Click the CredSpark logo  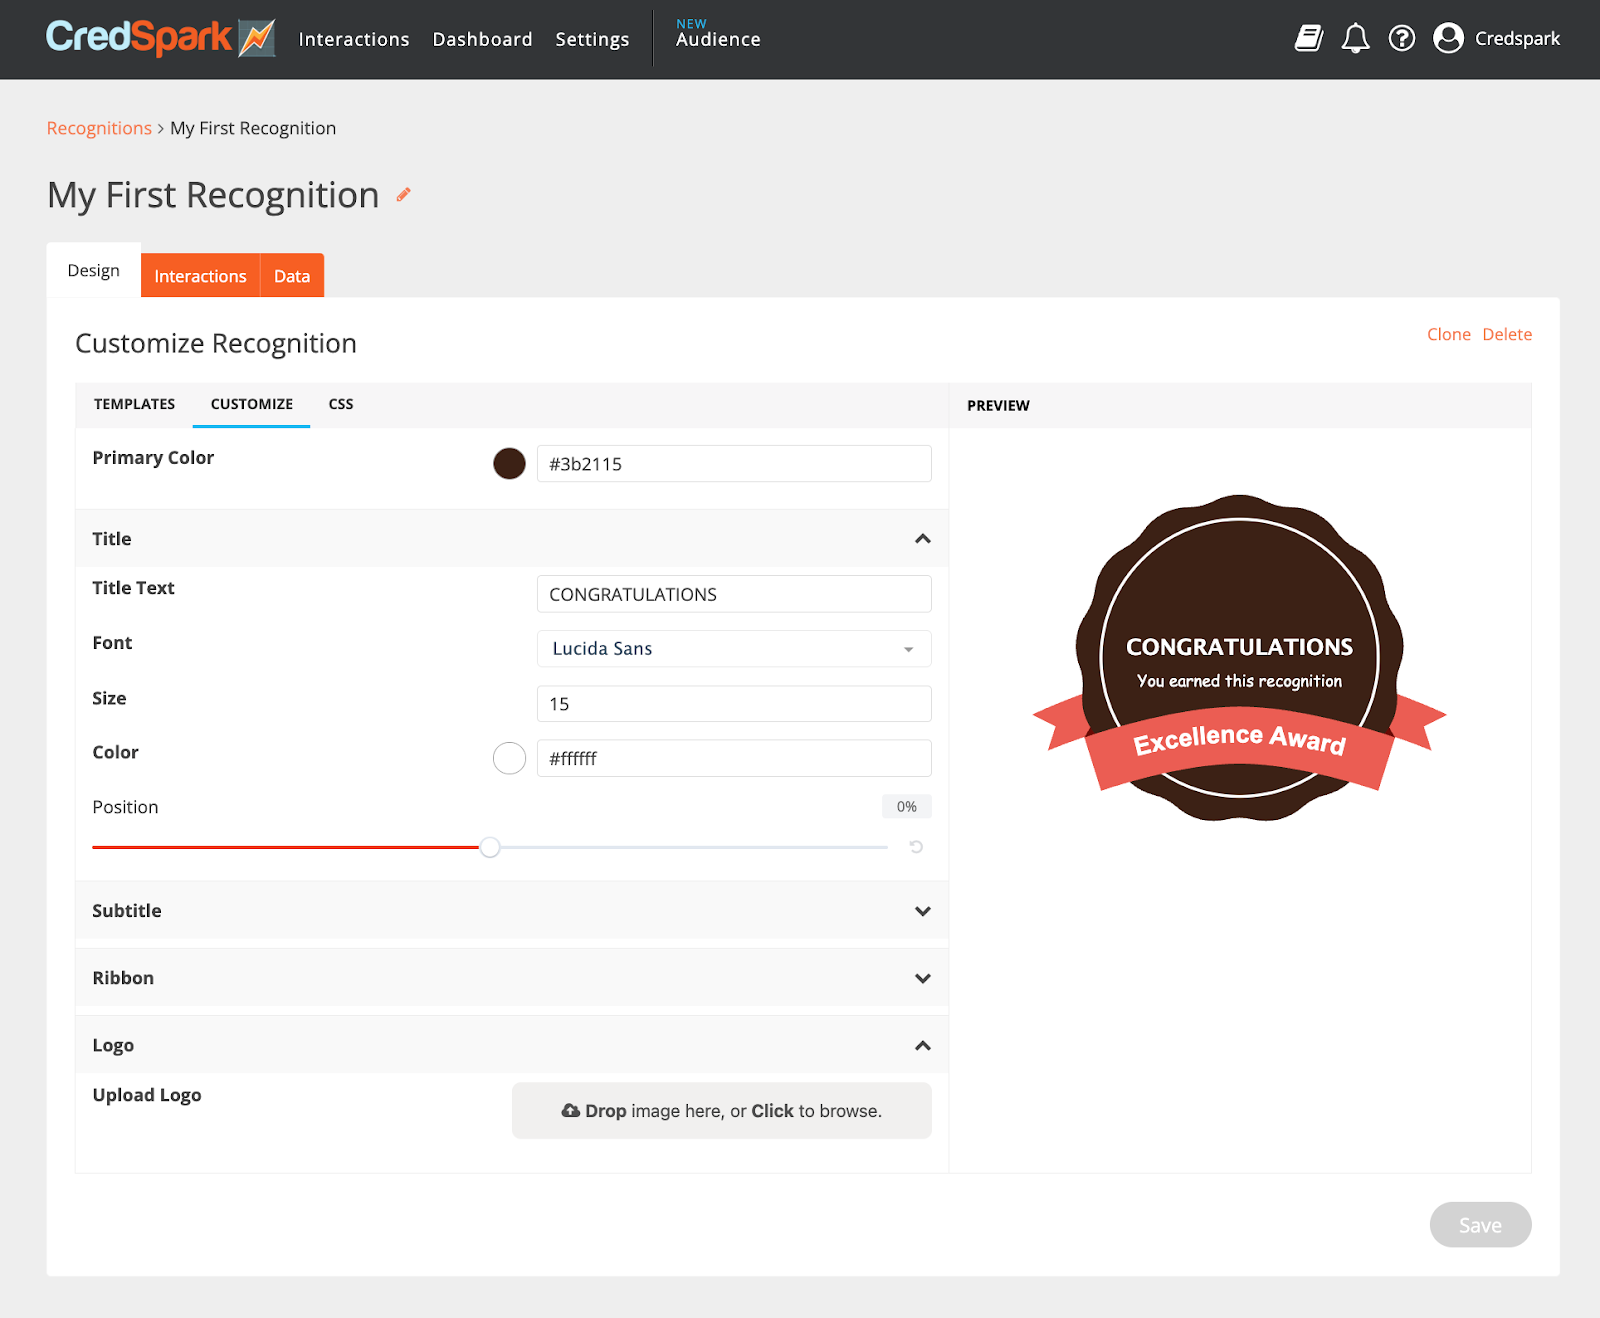click(161, 38)
